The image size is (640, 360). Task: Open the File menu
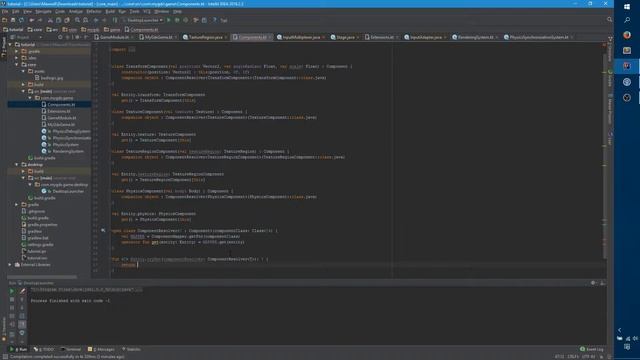pos(5,11)
